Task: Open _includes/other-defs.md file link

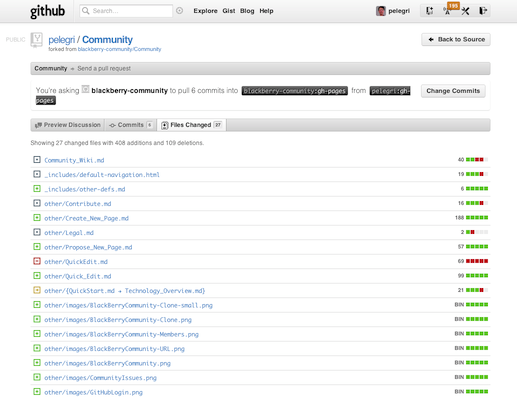Action: pyautogui.click(x=85, y=189)
